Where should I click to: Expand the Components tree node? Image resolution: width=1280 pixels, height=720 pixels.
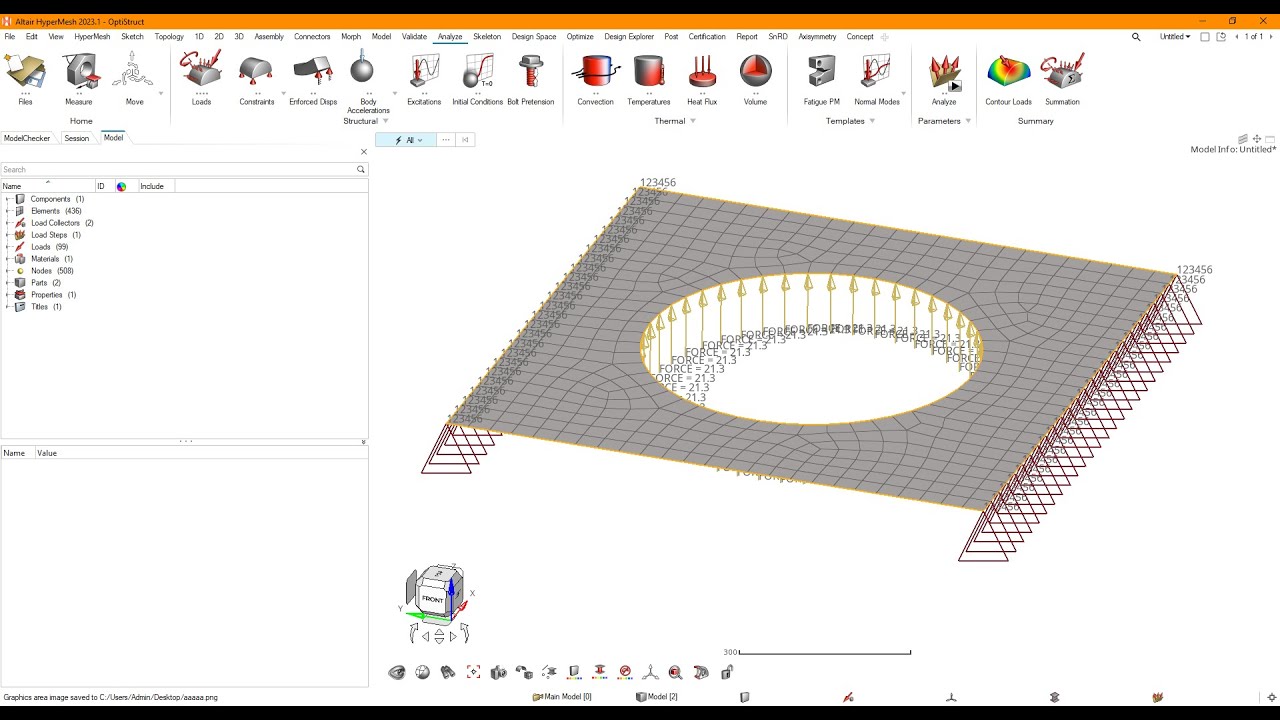pyautogui.click(x=7, y=199)
